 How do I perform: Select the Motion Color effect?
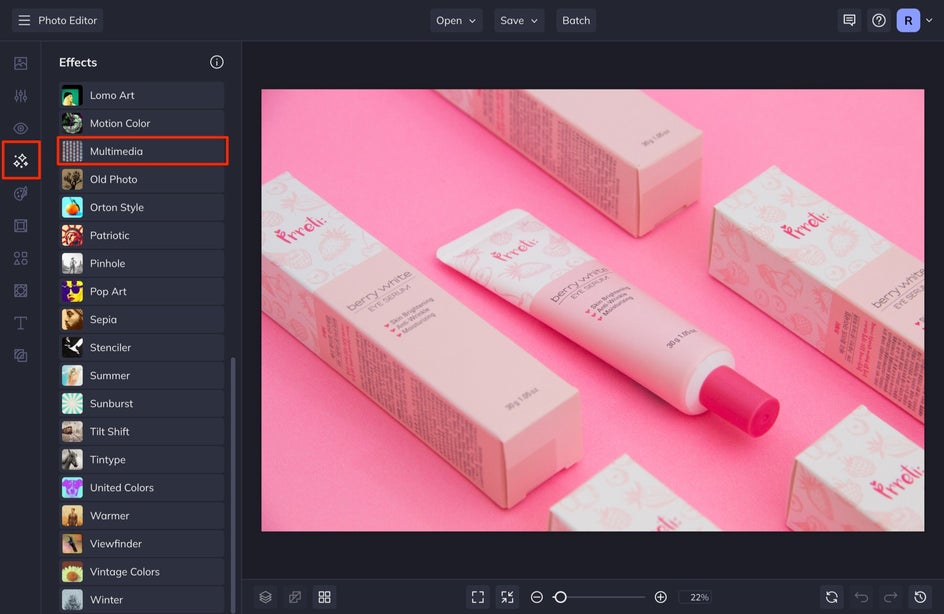[142, 123]
